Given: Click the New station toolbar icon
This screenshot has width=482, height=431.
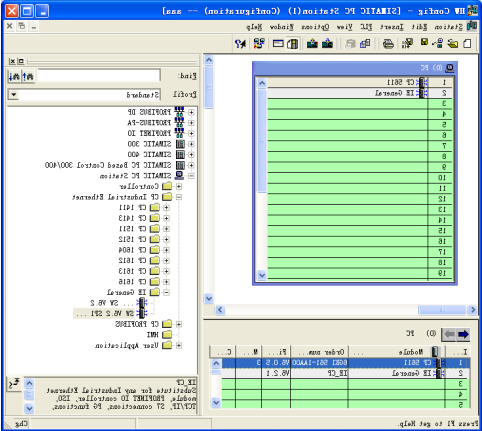Looking at the screenshot, I should [x=467, y=44].
